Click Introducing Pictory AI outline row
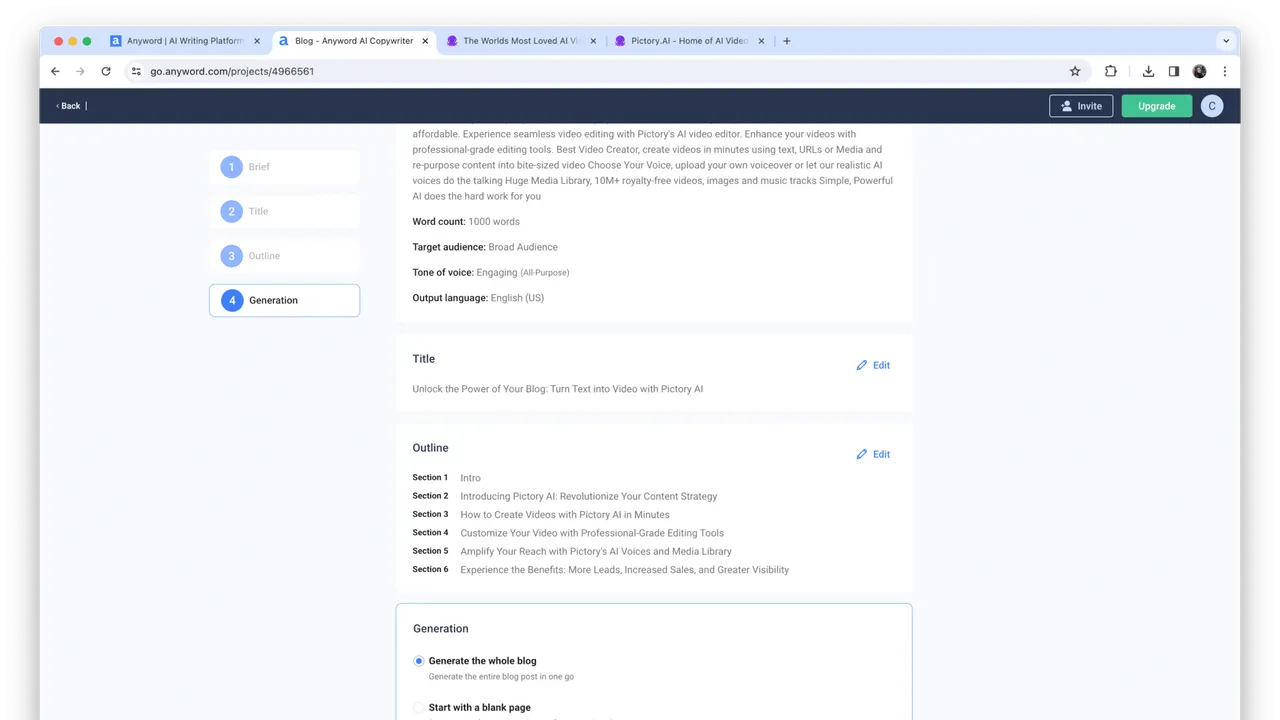Screen dimensions: 1280x720 [565, 496]
